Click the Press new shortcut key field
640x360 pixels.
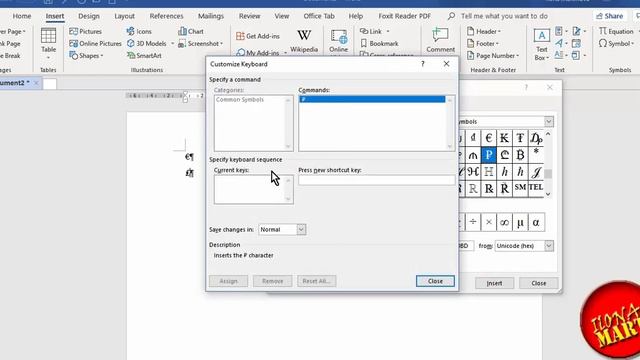(x=376, y=180)
